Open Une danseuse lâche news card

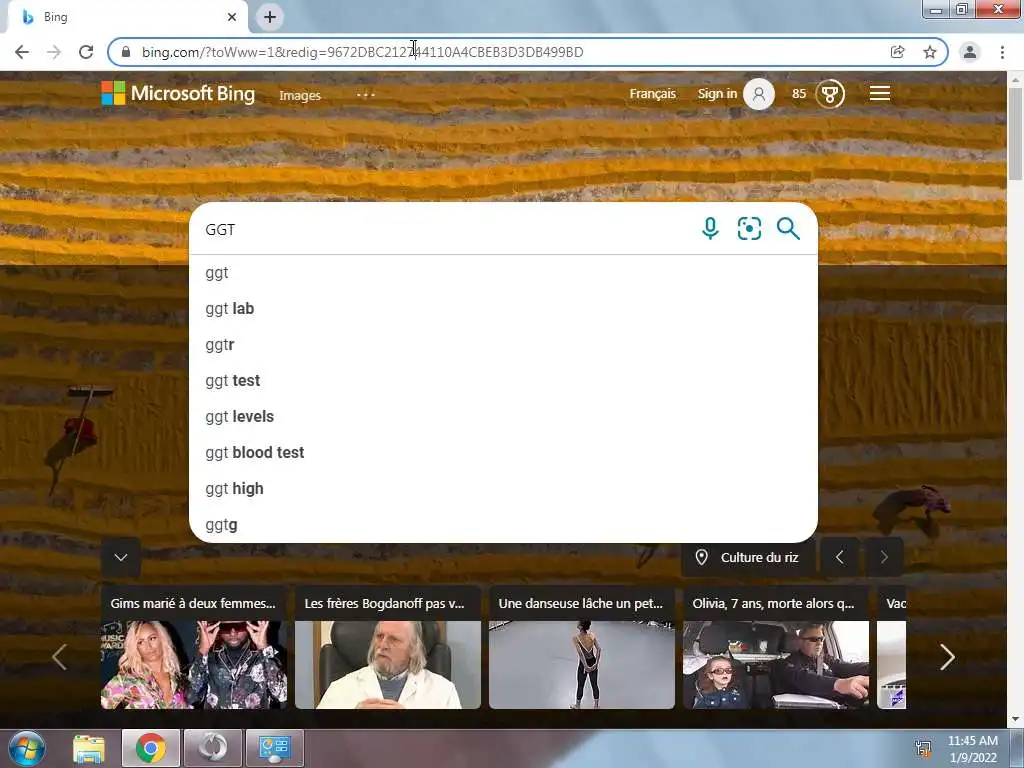(x=582, y=648)
